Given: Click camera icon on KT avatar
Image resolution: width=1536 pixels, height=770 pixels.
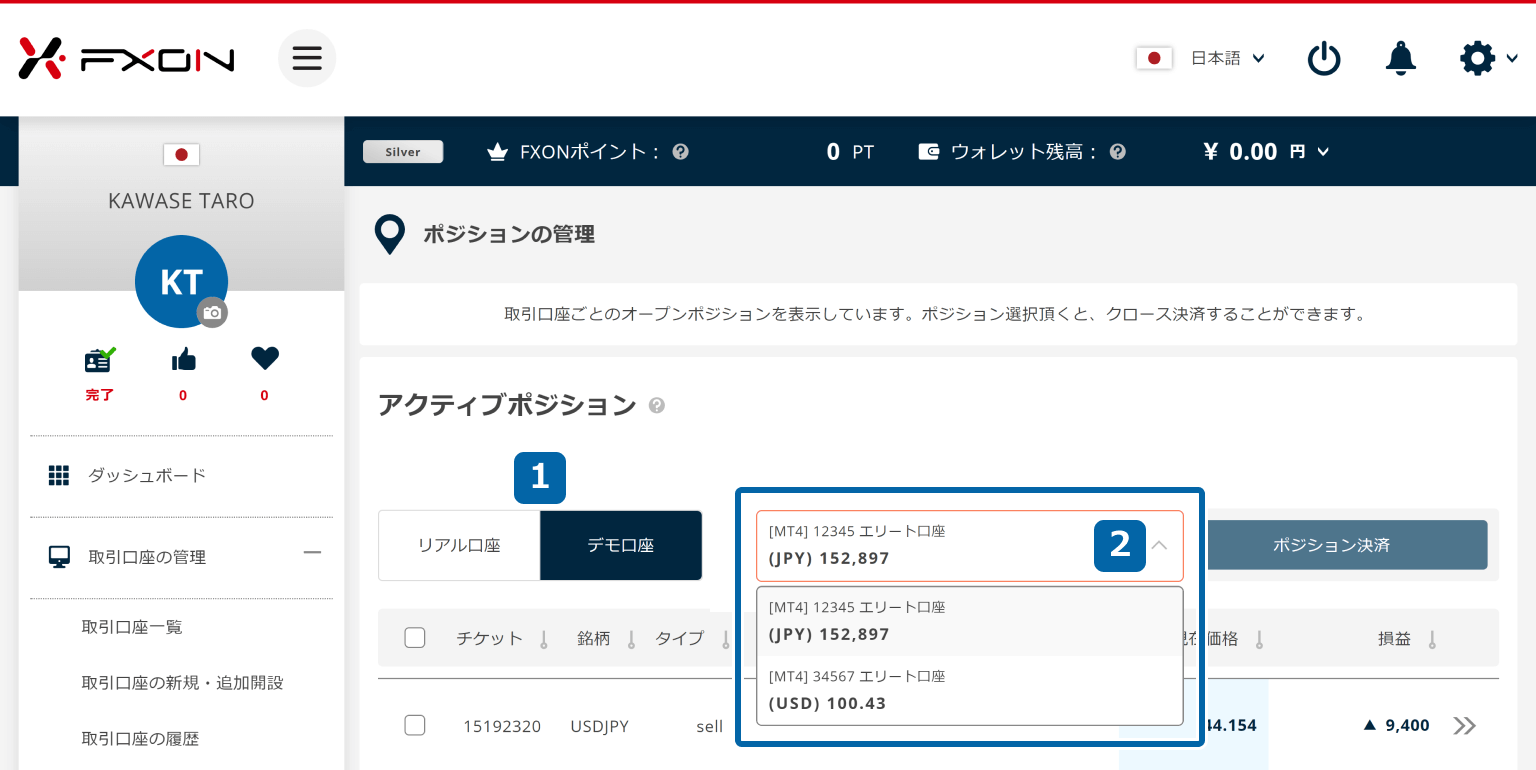Looking at the screenshot, I should tap(212, 313).
